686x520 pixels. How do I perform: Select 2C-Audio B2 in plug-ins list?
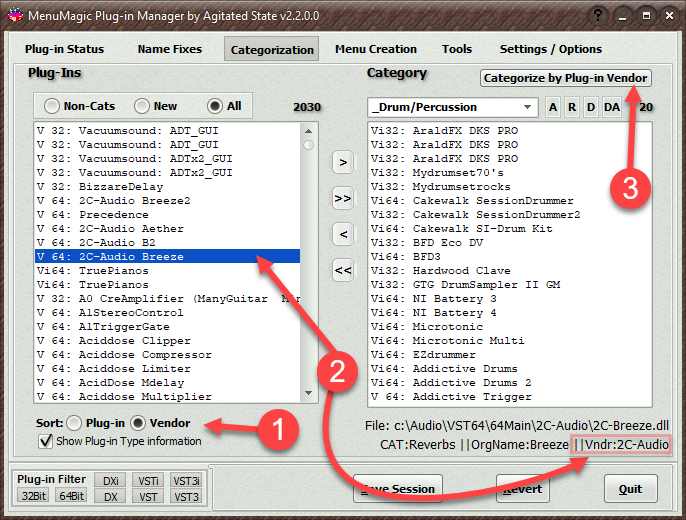click(168, 243)
